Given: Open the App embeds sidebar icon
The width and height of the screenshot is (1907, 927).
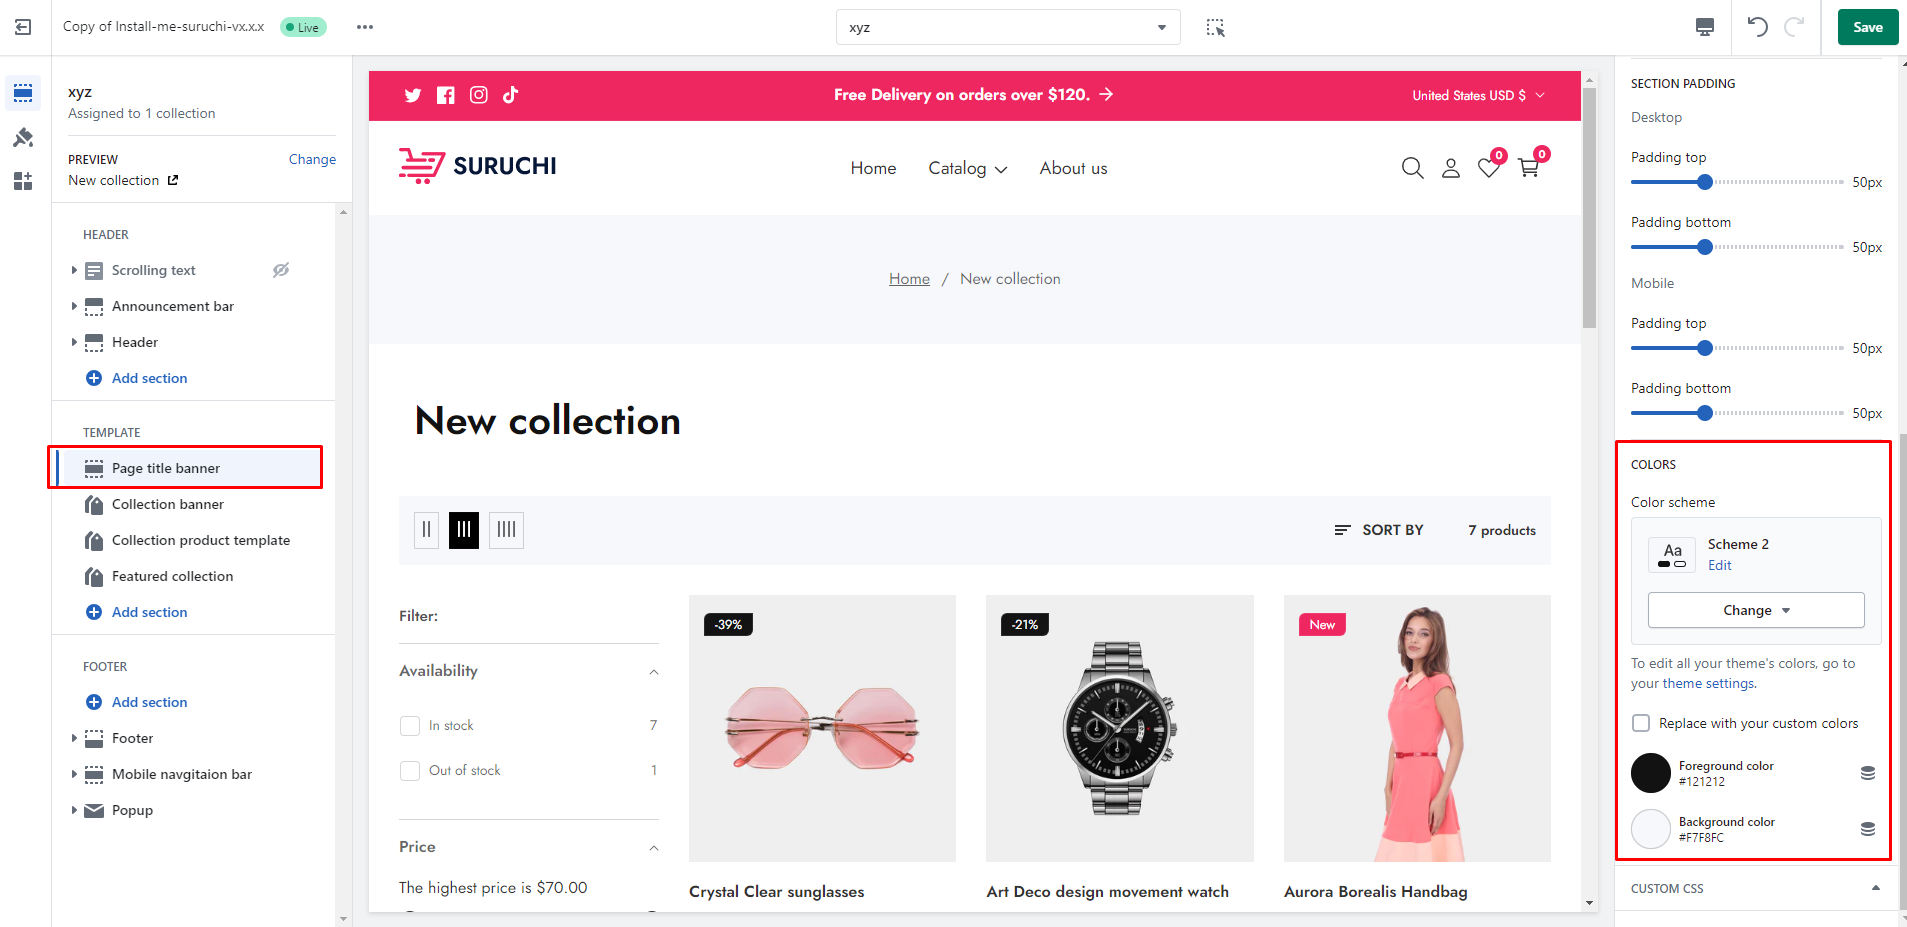Looking at the screenshot, I should point(23,181).
